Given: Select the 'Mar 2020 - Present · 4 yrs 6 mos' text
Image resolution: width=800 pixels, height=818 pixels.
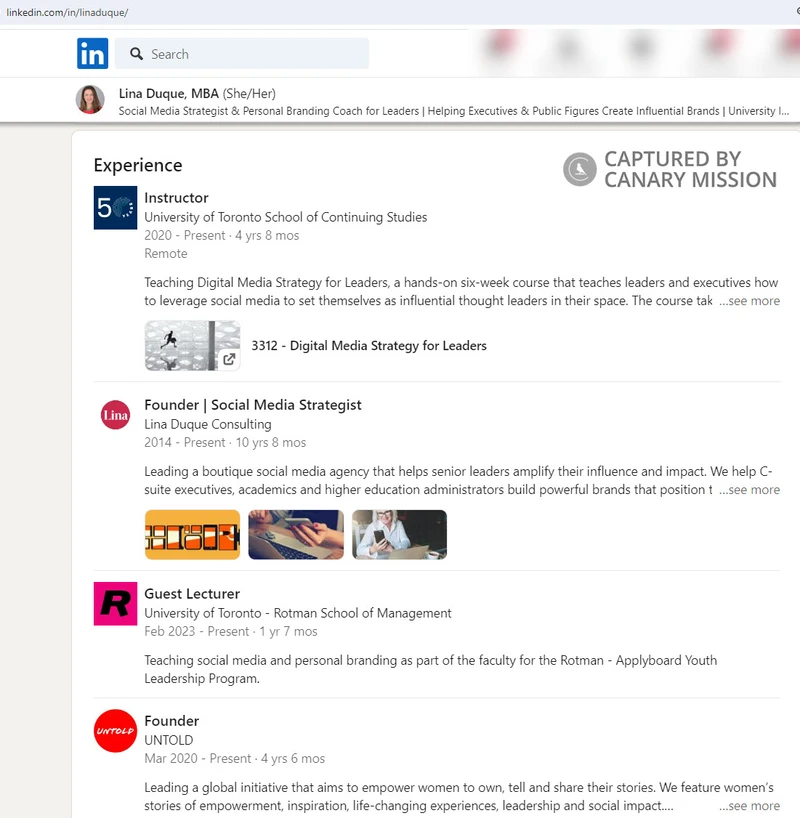Looking at the screenshot, I should pyautogui.click(x=234, y=759).
